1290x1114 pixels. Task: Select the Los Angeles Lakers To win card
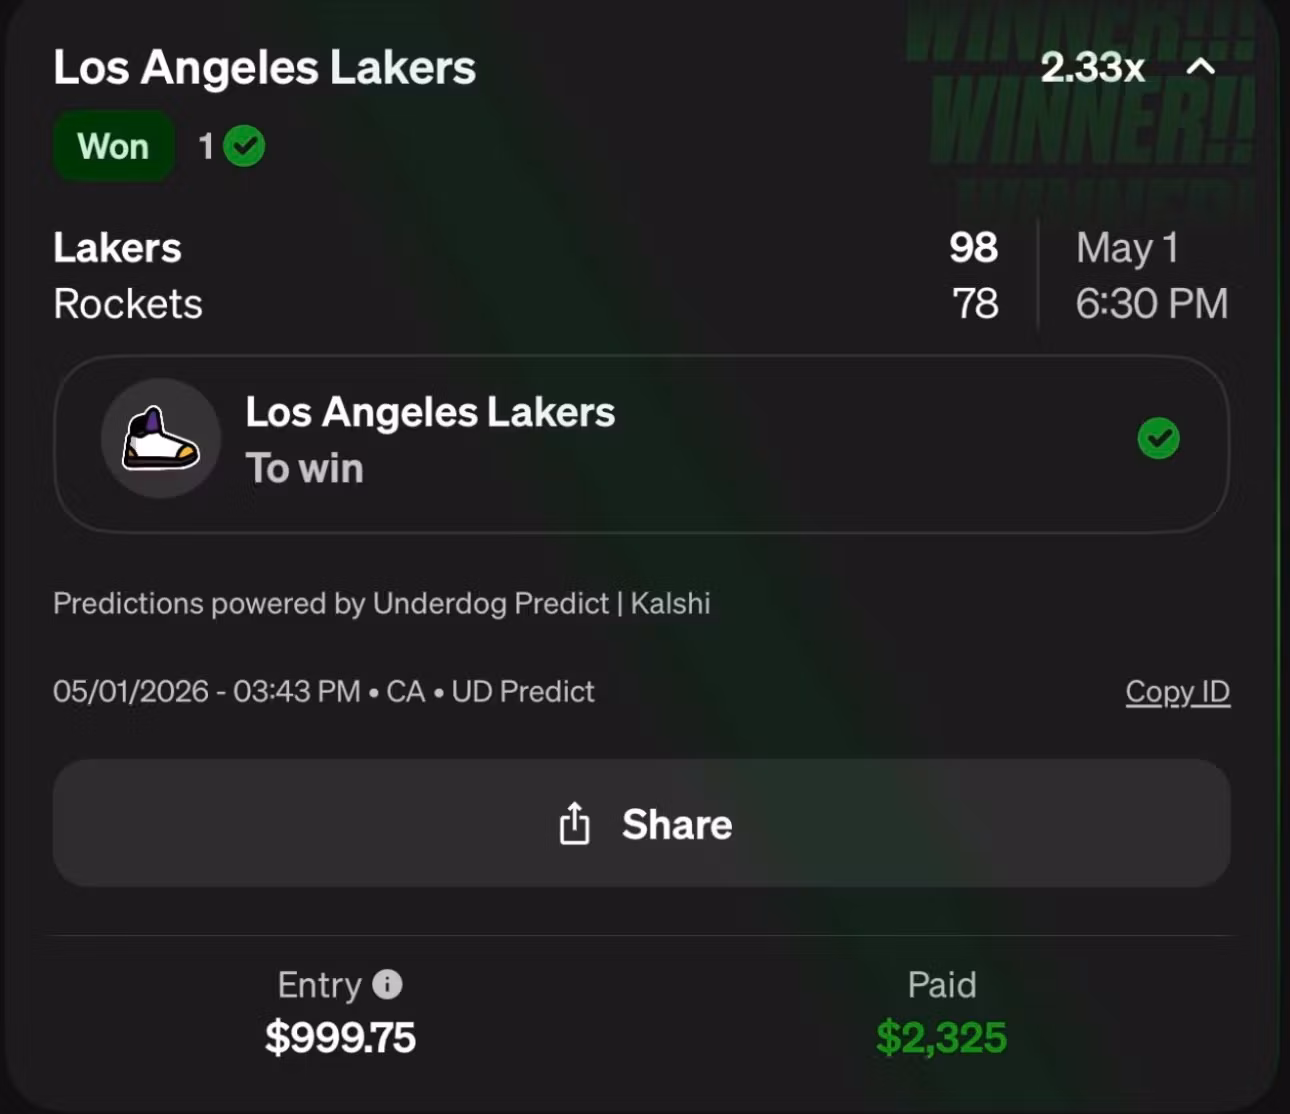coord(641,443)
